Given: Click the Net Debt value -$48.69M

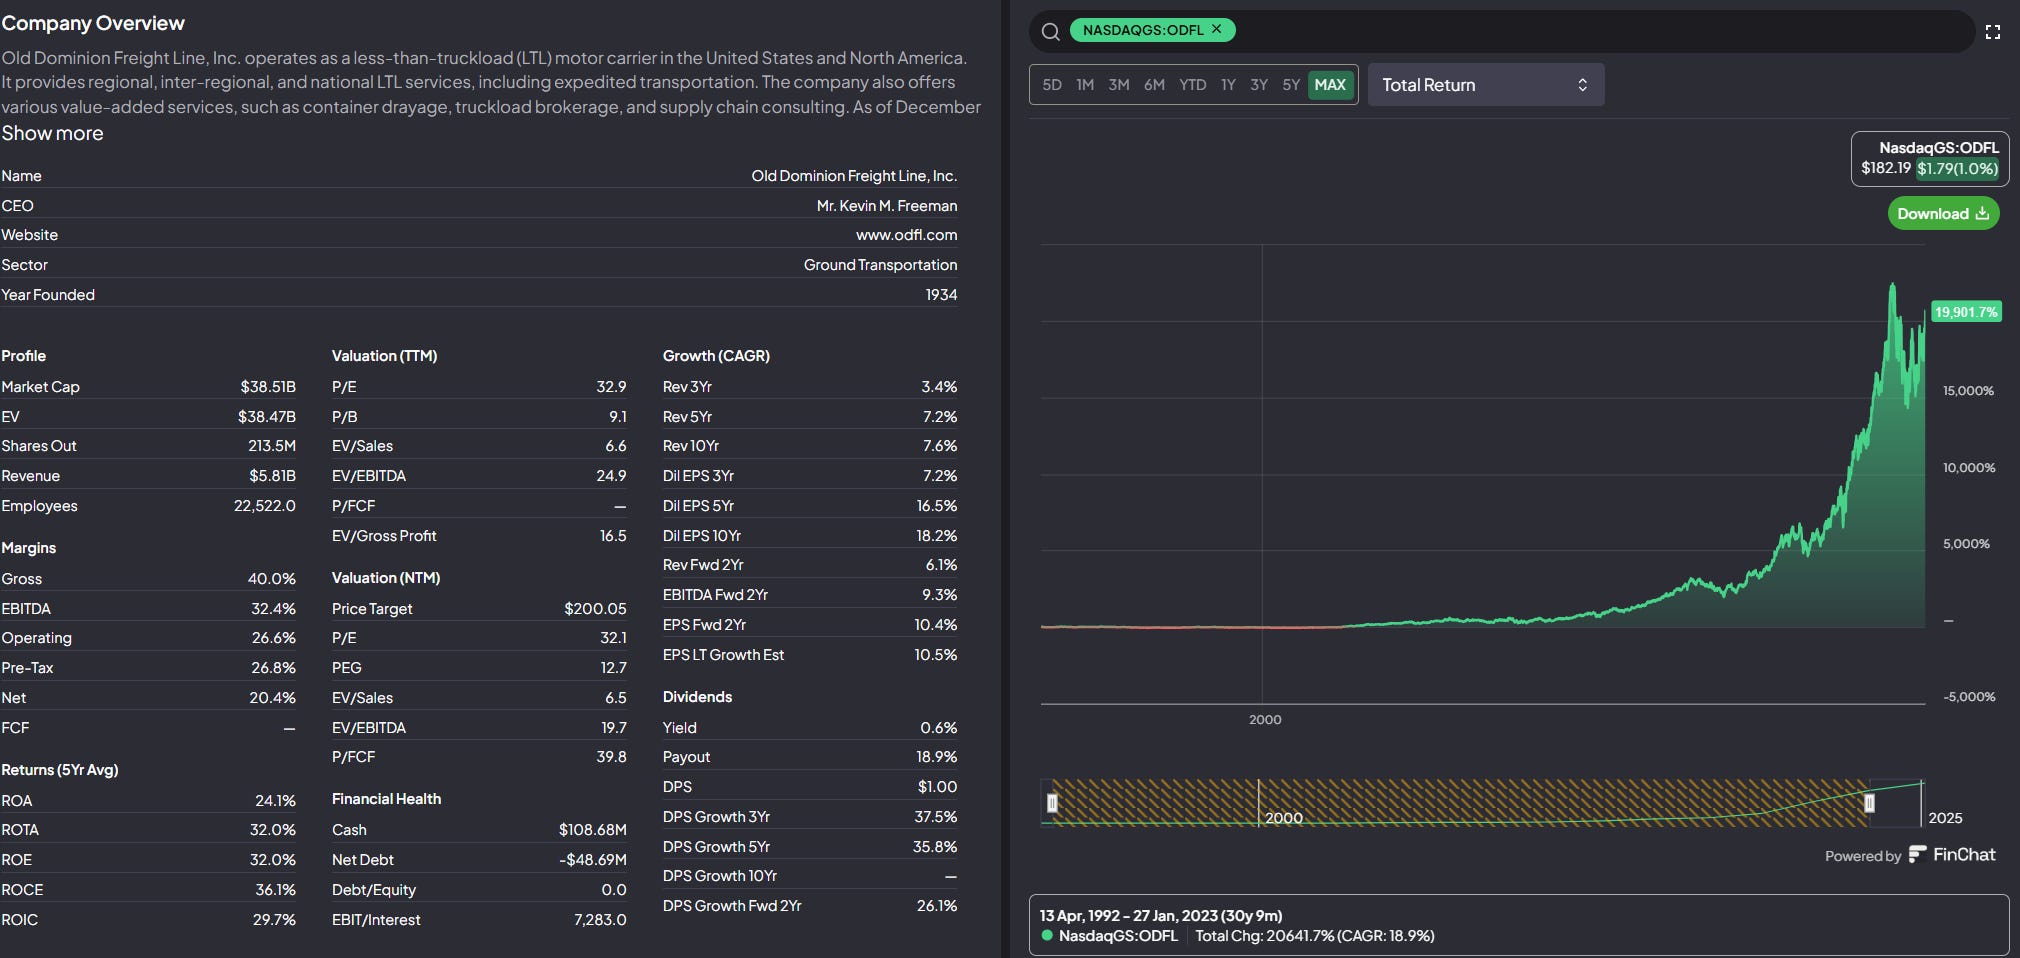Looking at the screenshot, I should [593, 860].
